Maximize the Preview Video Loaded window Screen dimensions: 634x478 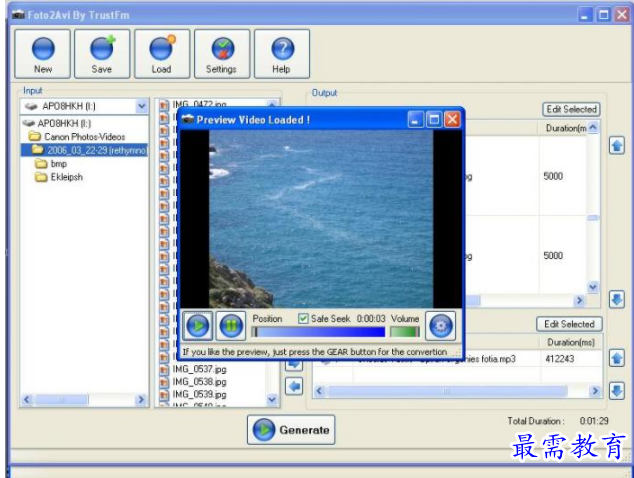(434, 120)
